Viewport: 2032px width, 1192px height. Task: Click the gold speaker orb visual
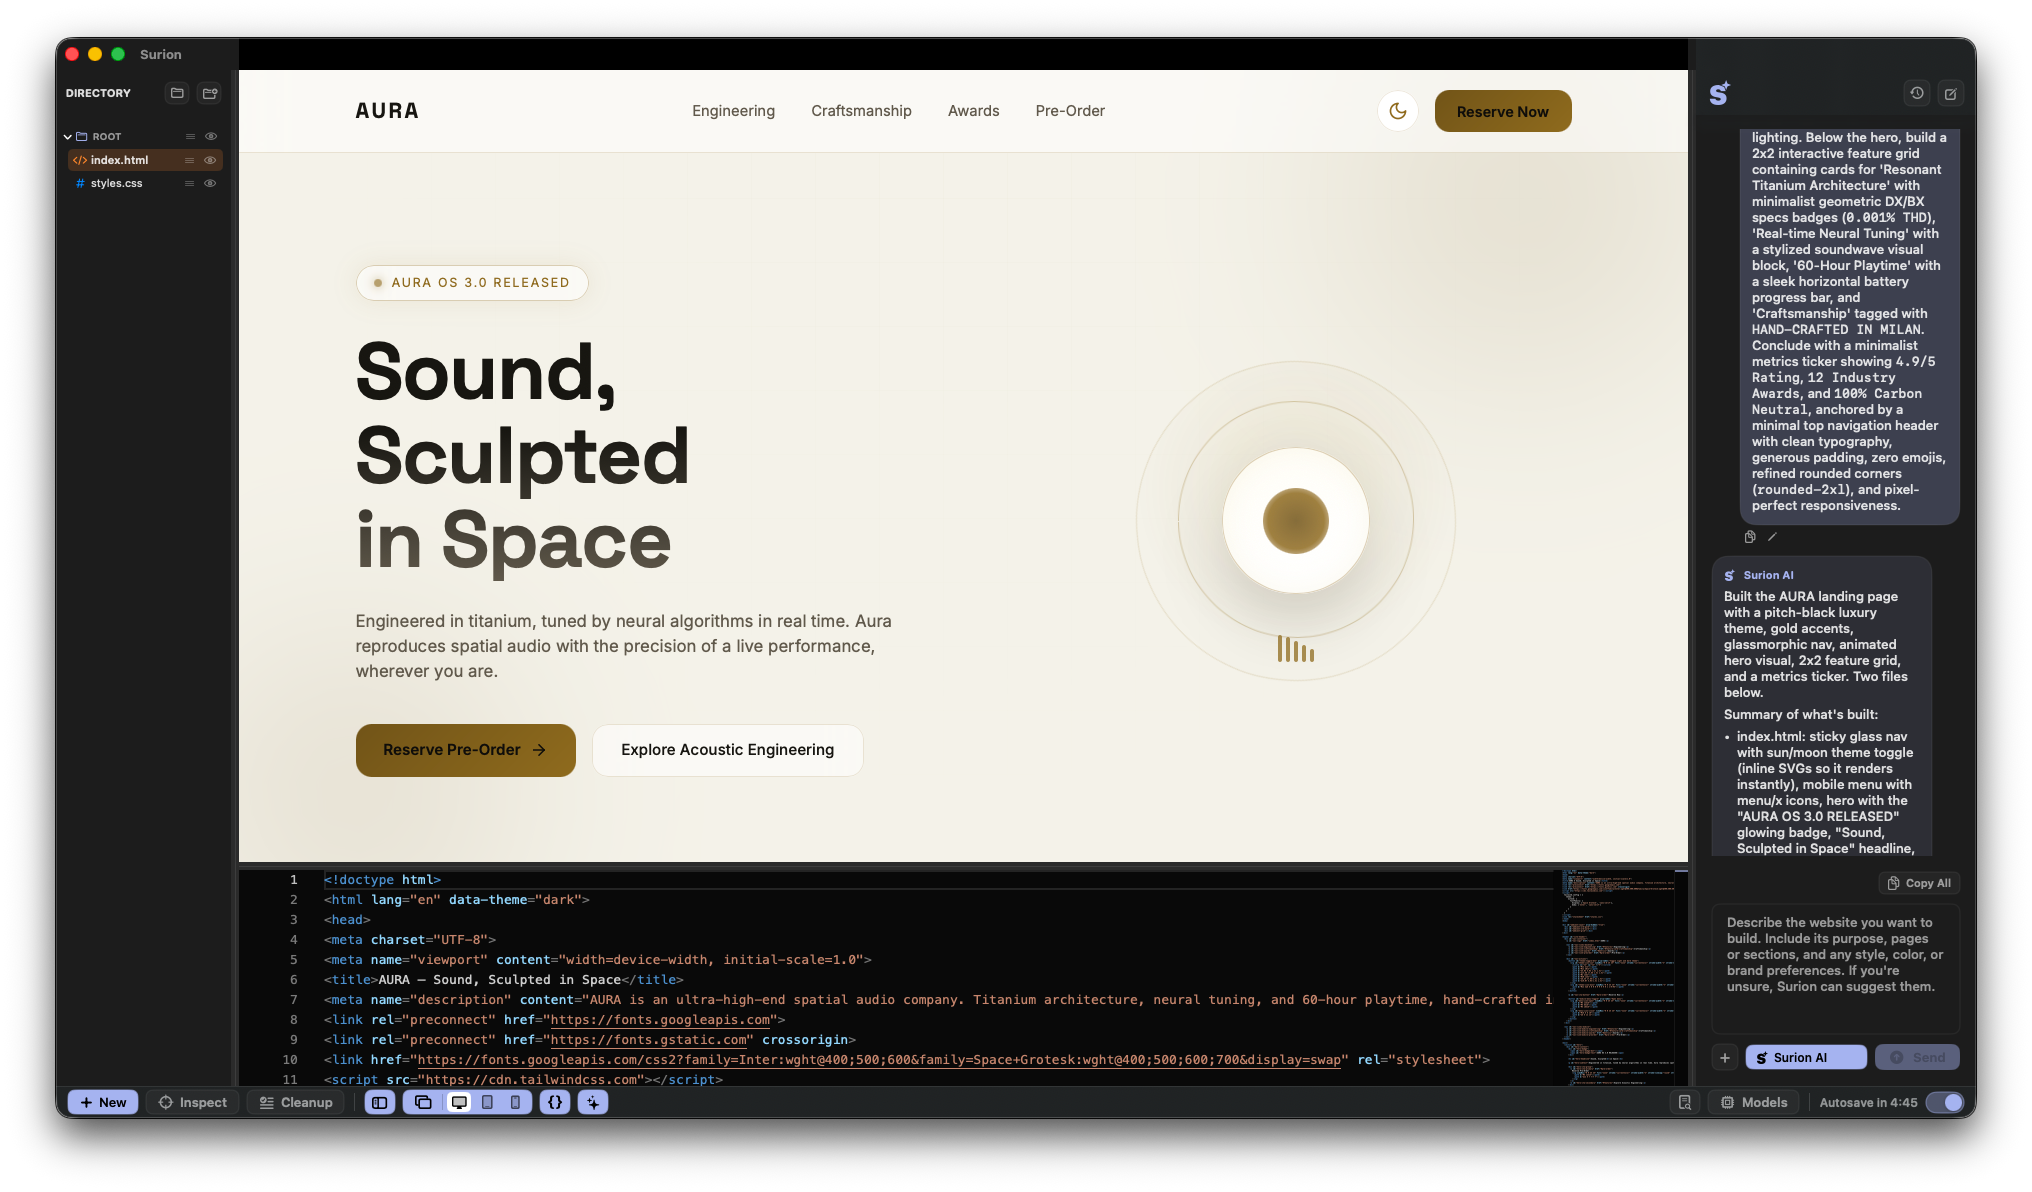point(1296,521)
